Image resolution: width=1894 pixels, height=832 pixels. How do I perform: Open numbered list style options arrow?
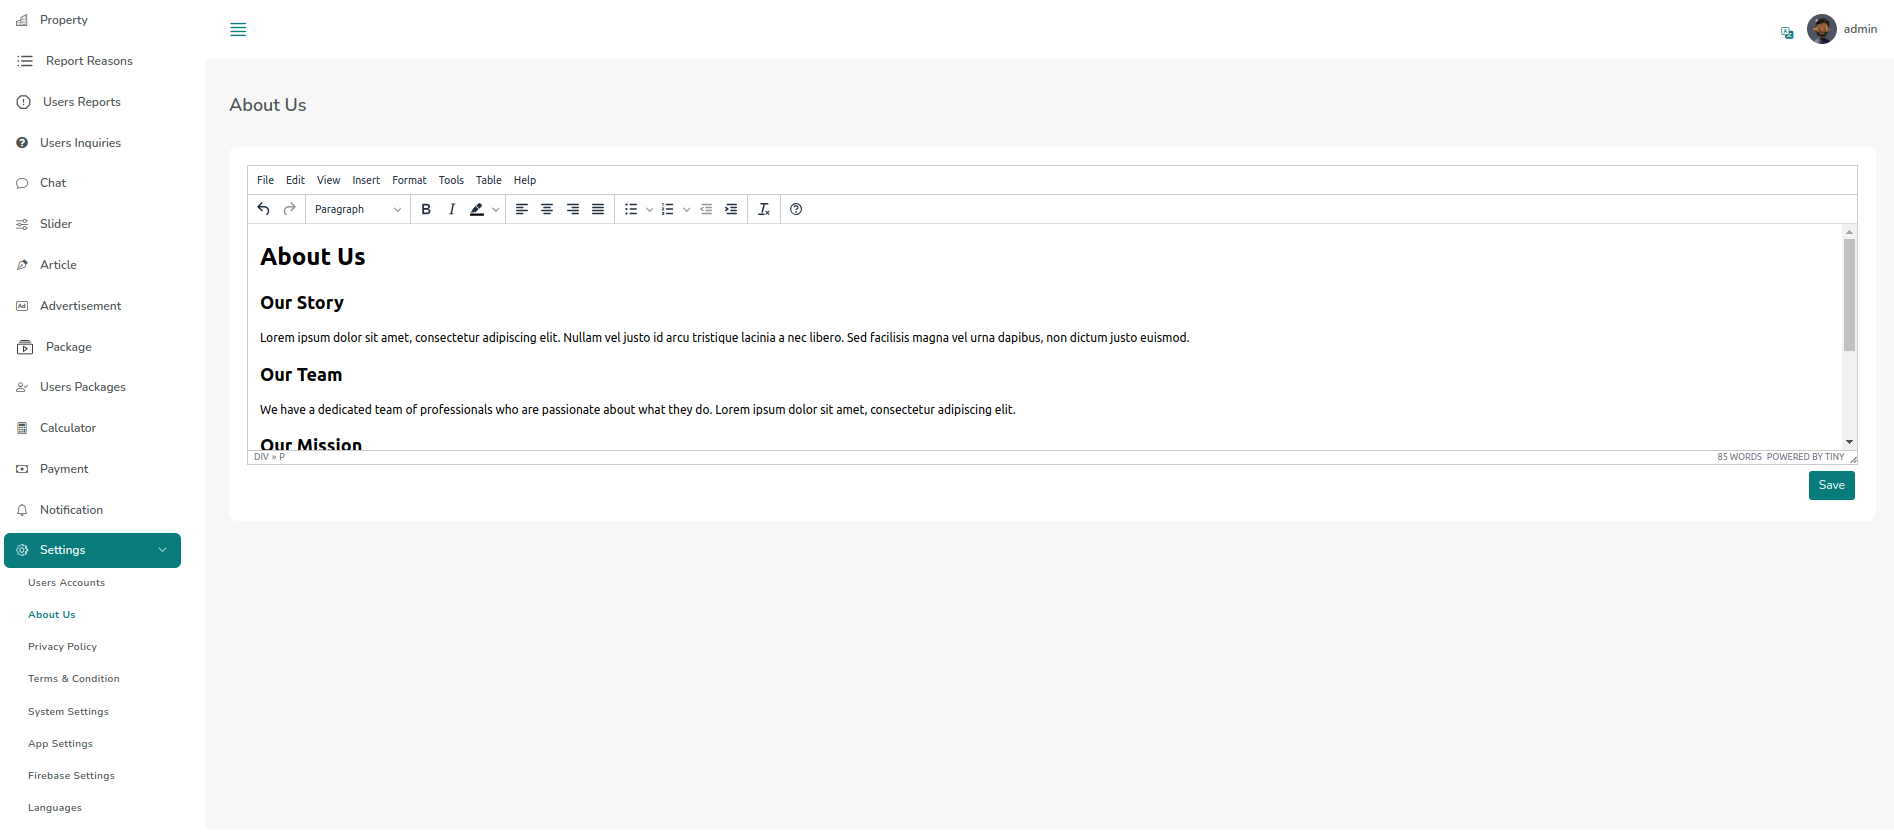(687, 209)
